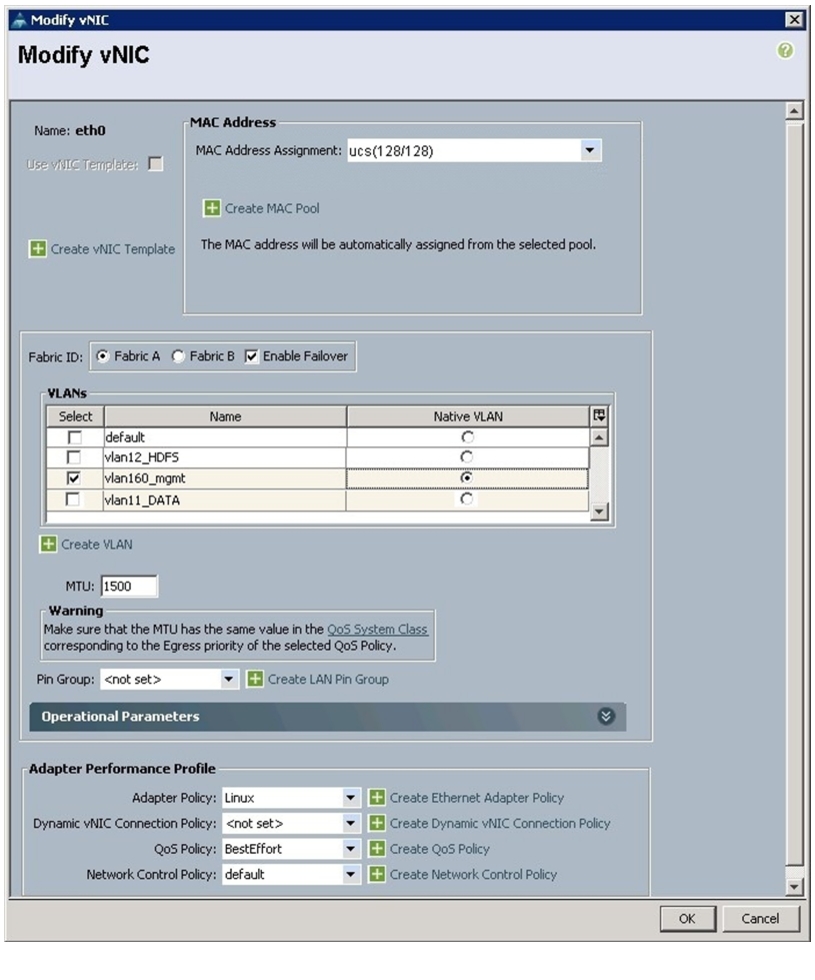Click the green help question mark icon

[785, 50]
